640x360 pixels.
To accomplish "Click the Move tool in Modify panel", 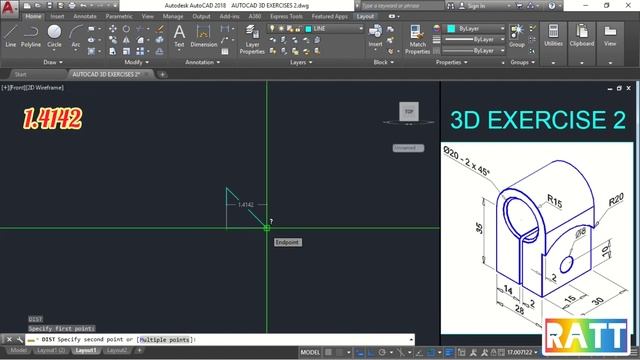I will tap(113, 29).
